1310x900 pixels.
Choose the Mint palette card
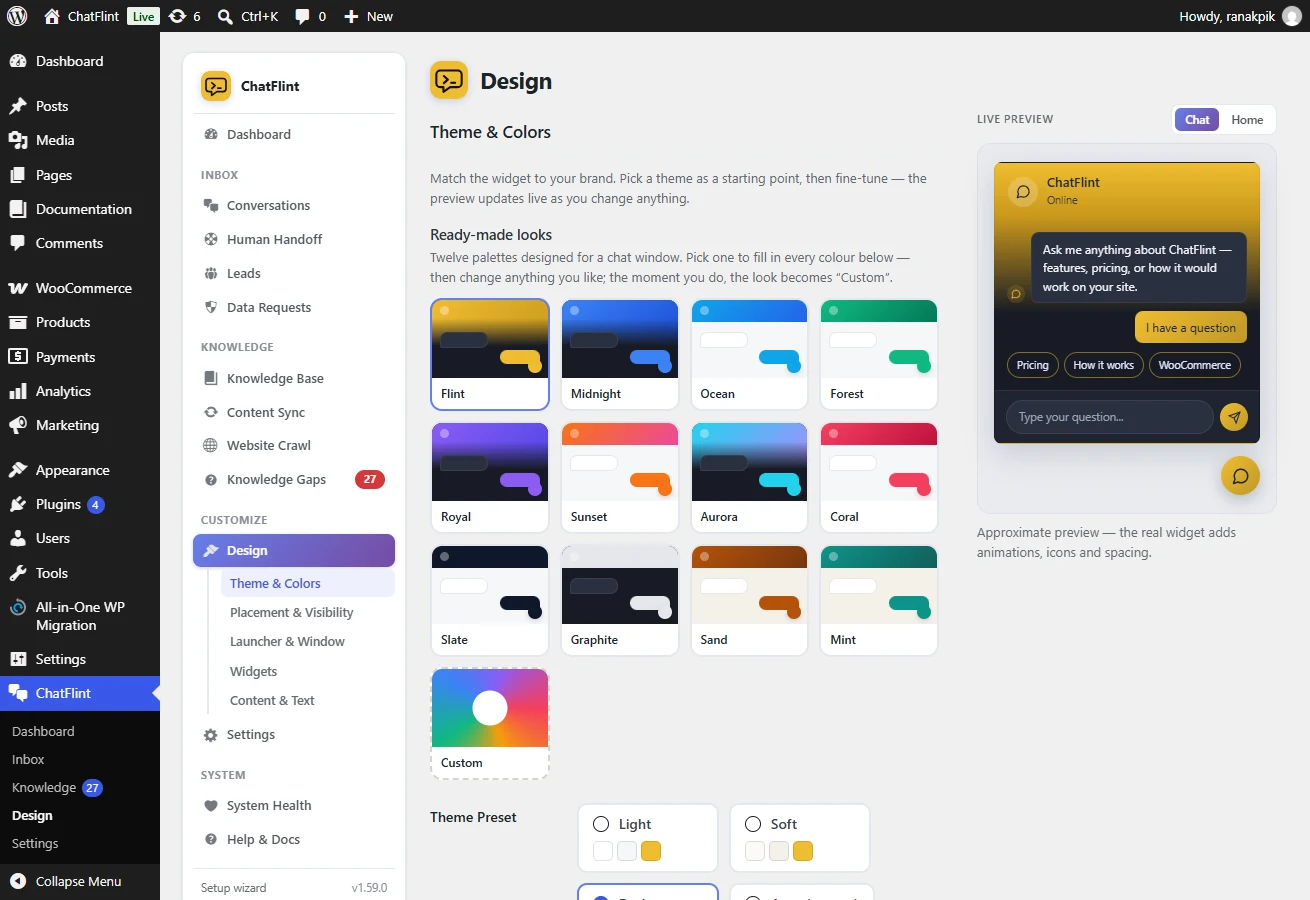(879, 601)
